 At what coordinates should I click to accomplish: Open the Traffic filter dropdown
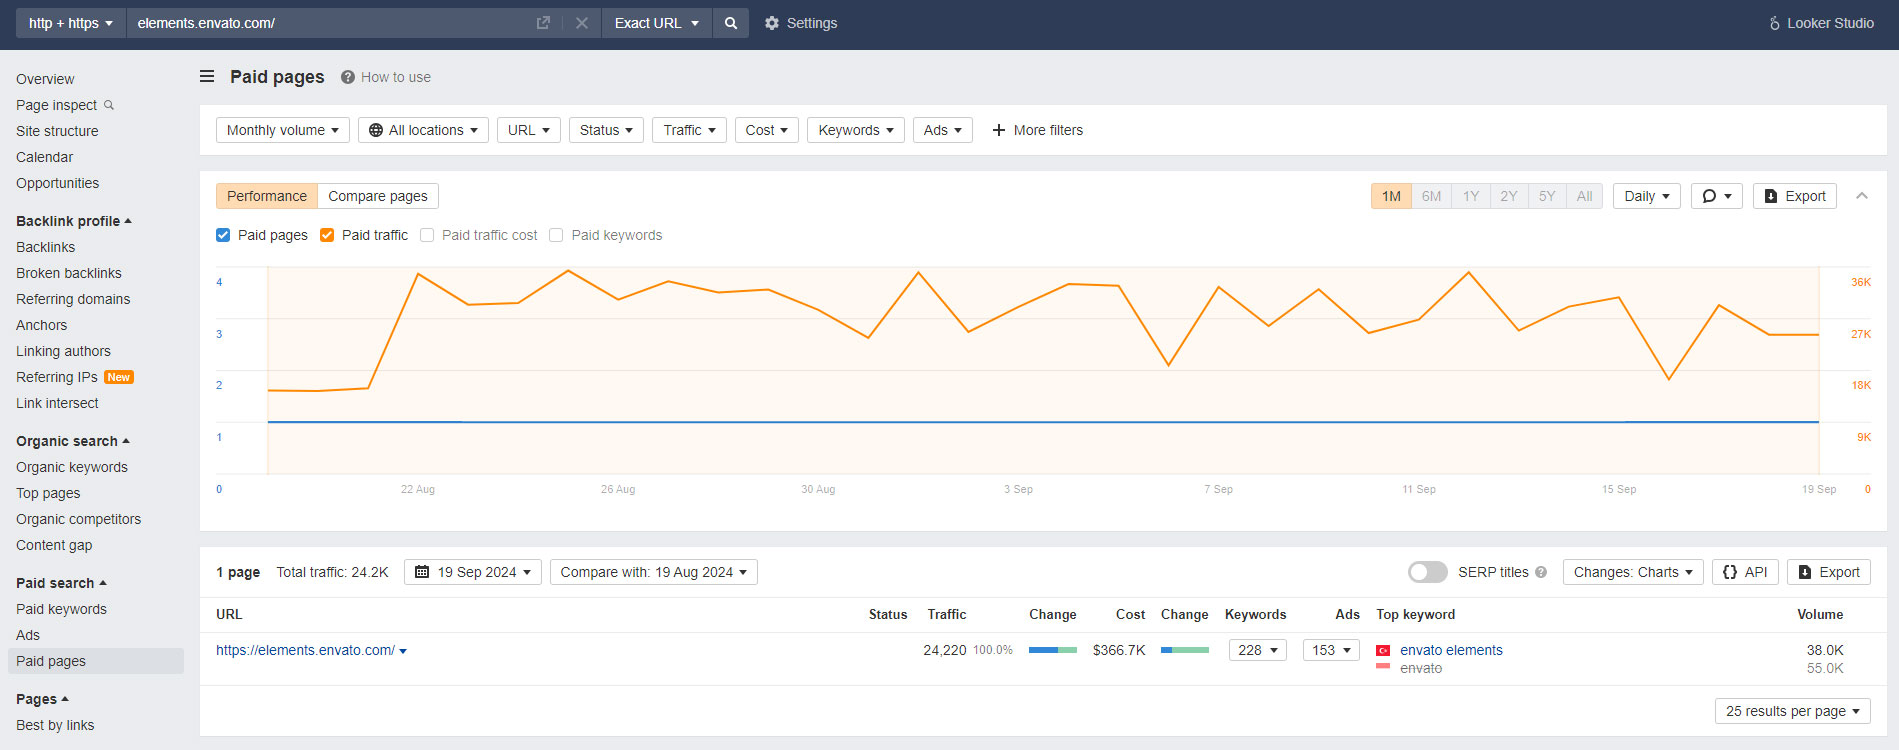tap(690, 130)
